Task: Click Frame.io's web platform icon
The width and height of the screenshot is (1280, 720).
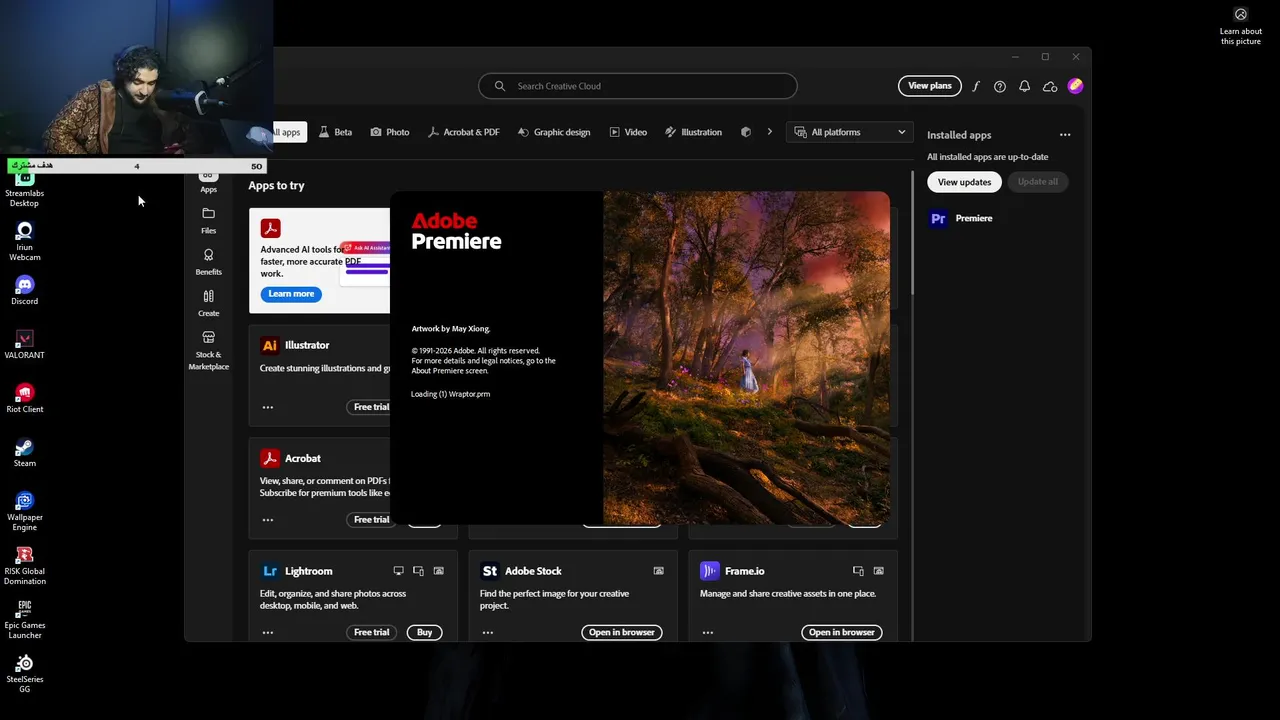Action: tap(878, 571)
